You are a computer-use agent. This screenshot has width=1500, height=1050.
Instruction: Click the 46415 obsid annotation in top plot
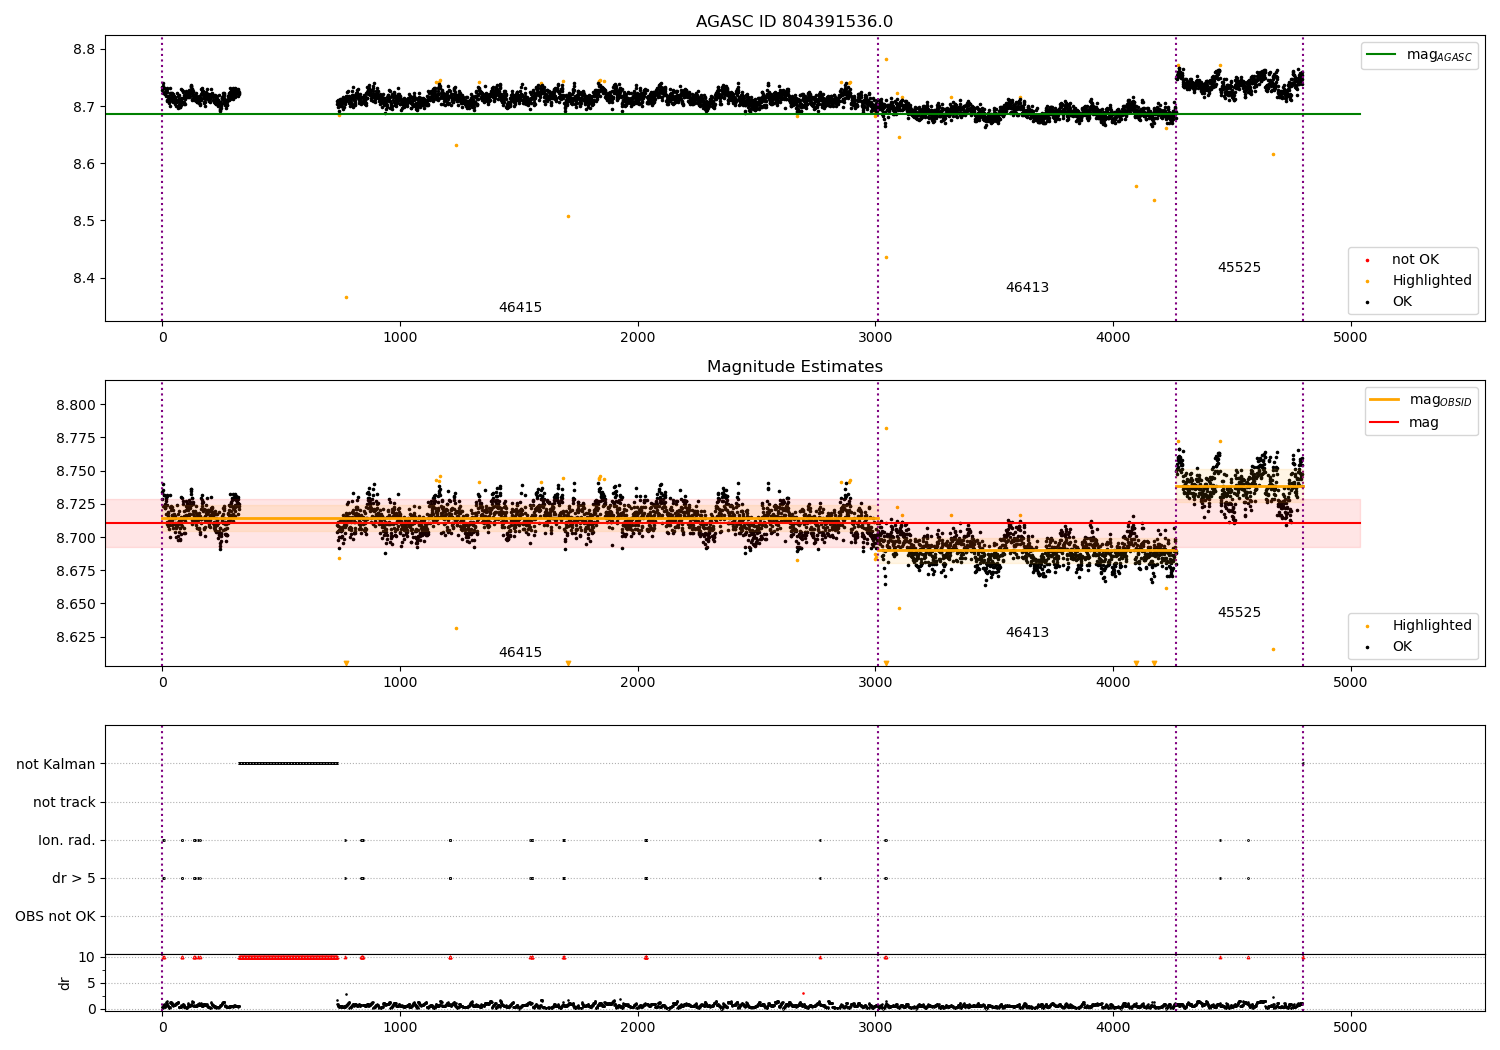point(520,308)
